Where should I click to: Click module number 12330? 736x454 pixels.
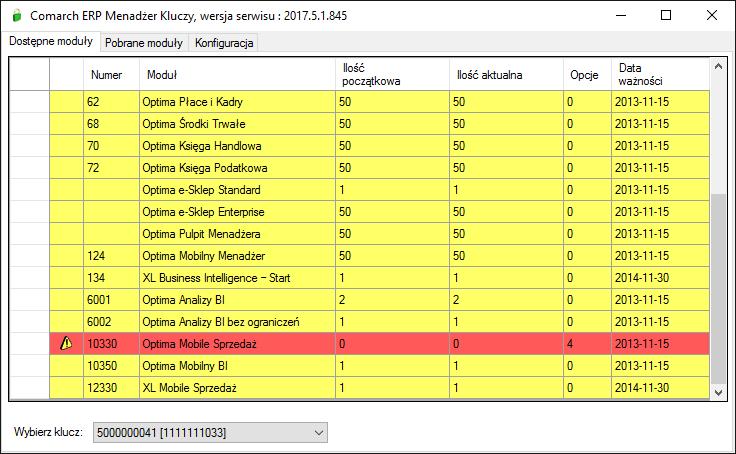pos(111,388)
